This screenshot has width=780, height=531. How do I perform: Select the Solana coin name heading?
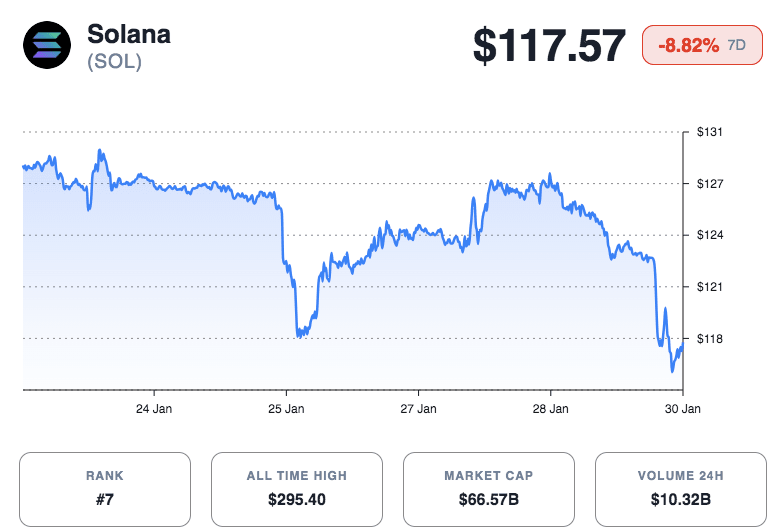[x=129, y=33]
